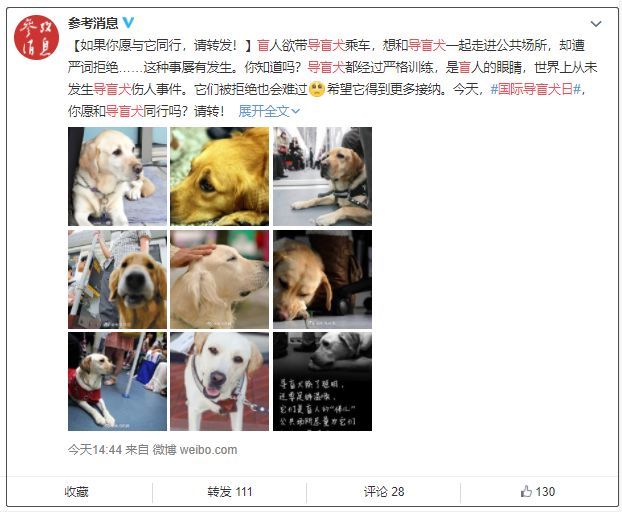
Task: Click the 微博 weibo.com source link
Action: [x=195, y=450]
